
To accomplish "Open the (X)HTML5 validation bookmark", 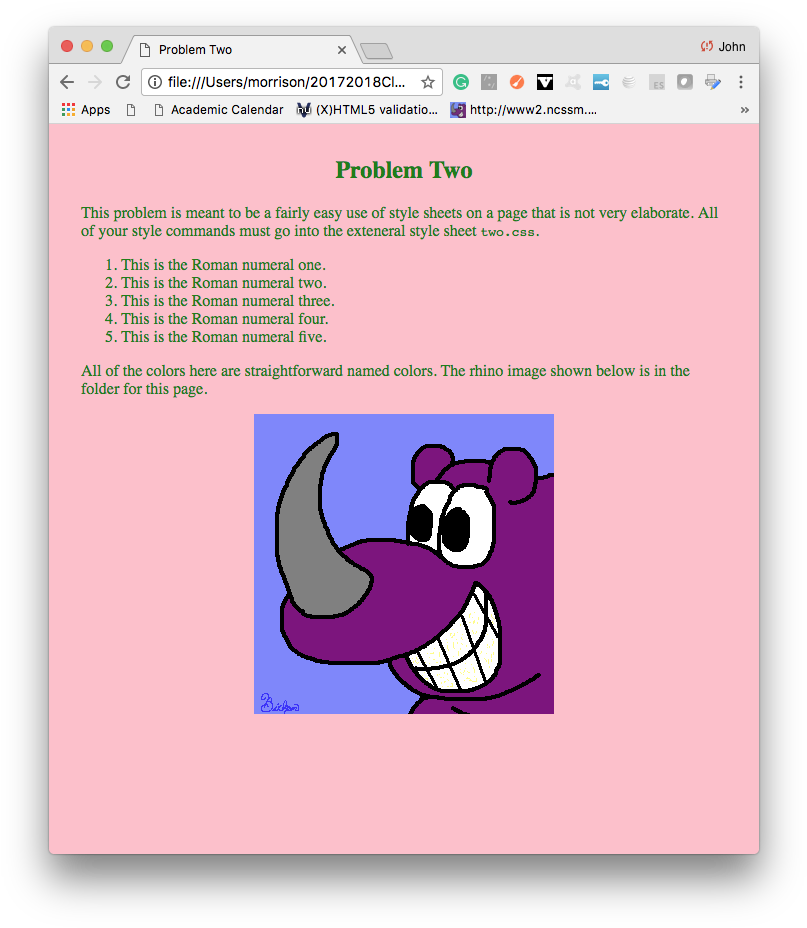I will click(367, 109).
